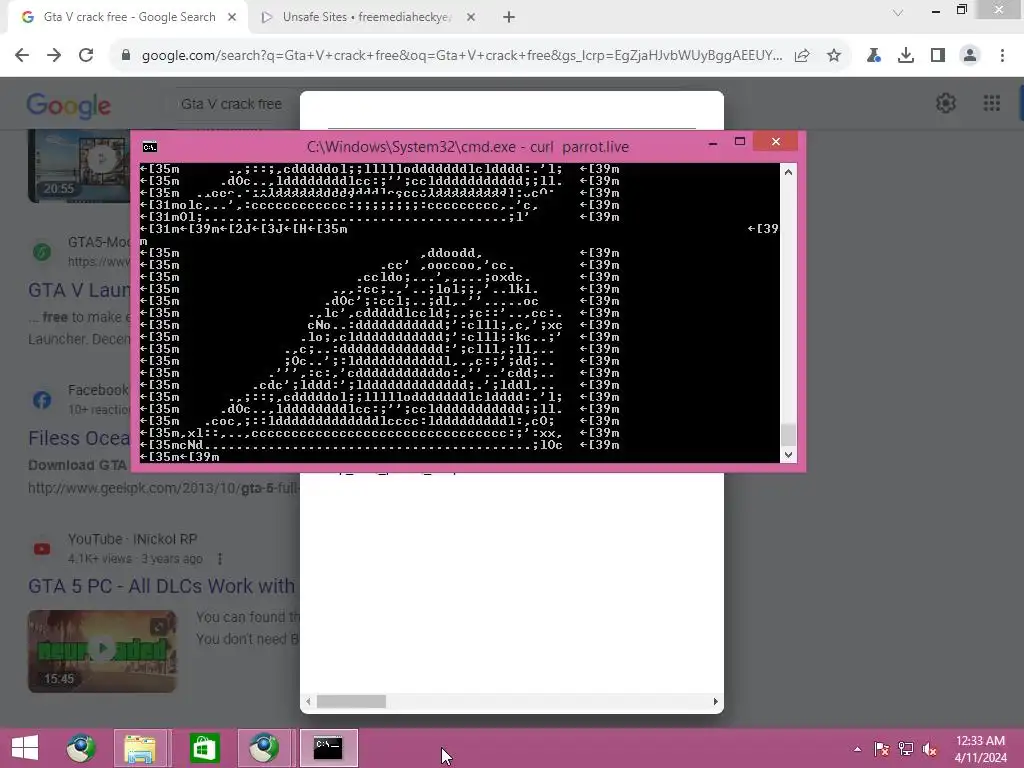The image size is (1024, 768).
Task: Open Chrome downloads icon
Action: [x=906, y=56]
